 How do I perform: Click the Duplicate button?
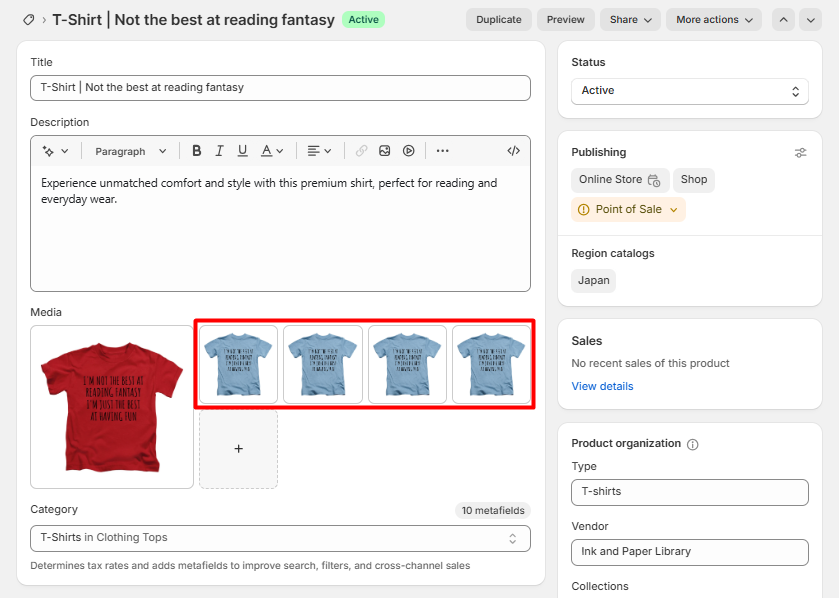pos(498,20)
